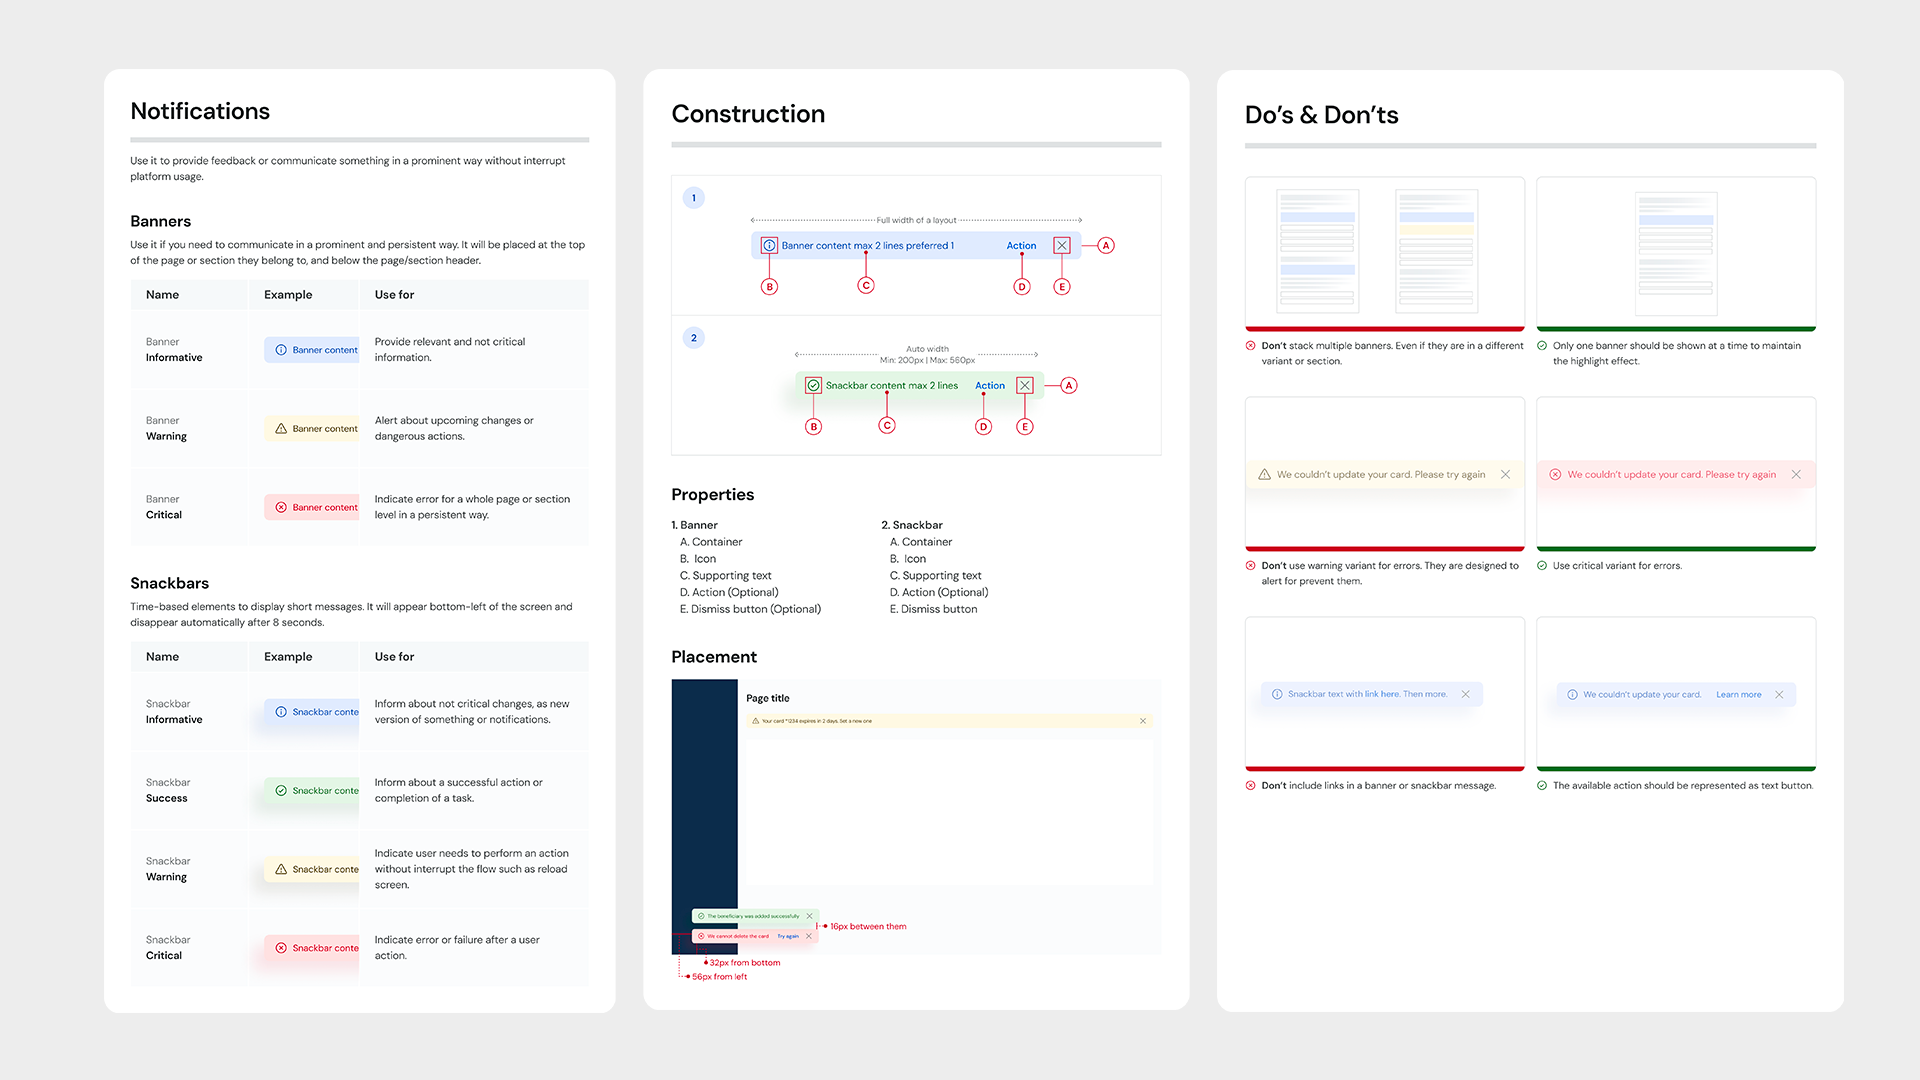
Task: Click the Learn more button in the blue snackbar
Action: click(x=1738, y=694)
